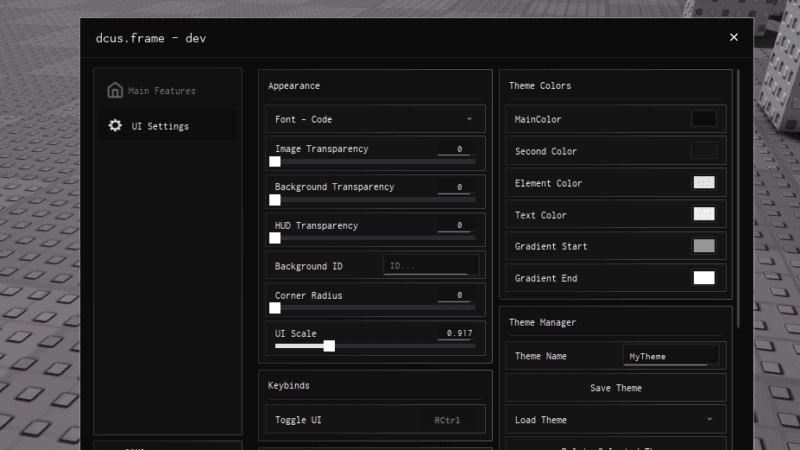Image resolution: width=800 pixels, height=450 pixels.
Task: Click the Theme Manager section heading
Action: coord(542,322)
